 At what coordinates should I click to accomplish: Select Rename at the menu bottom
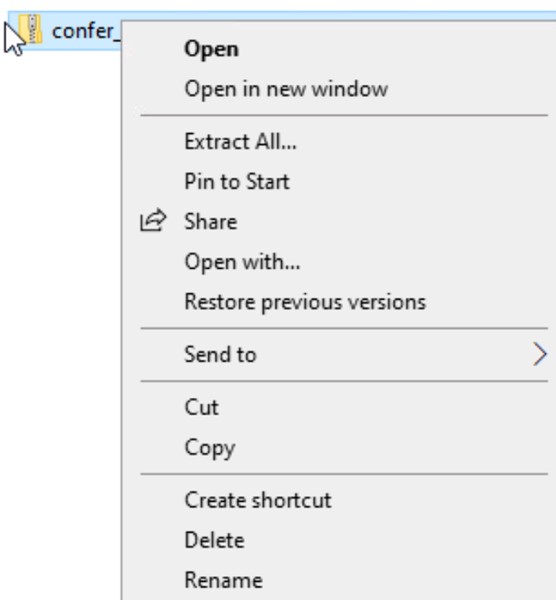(223, 580)
